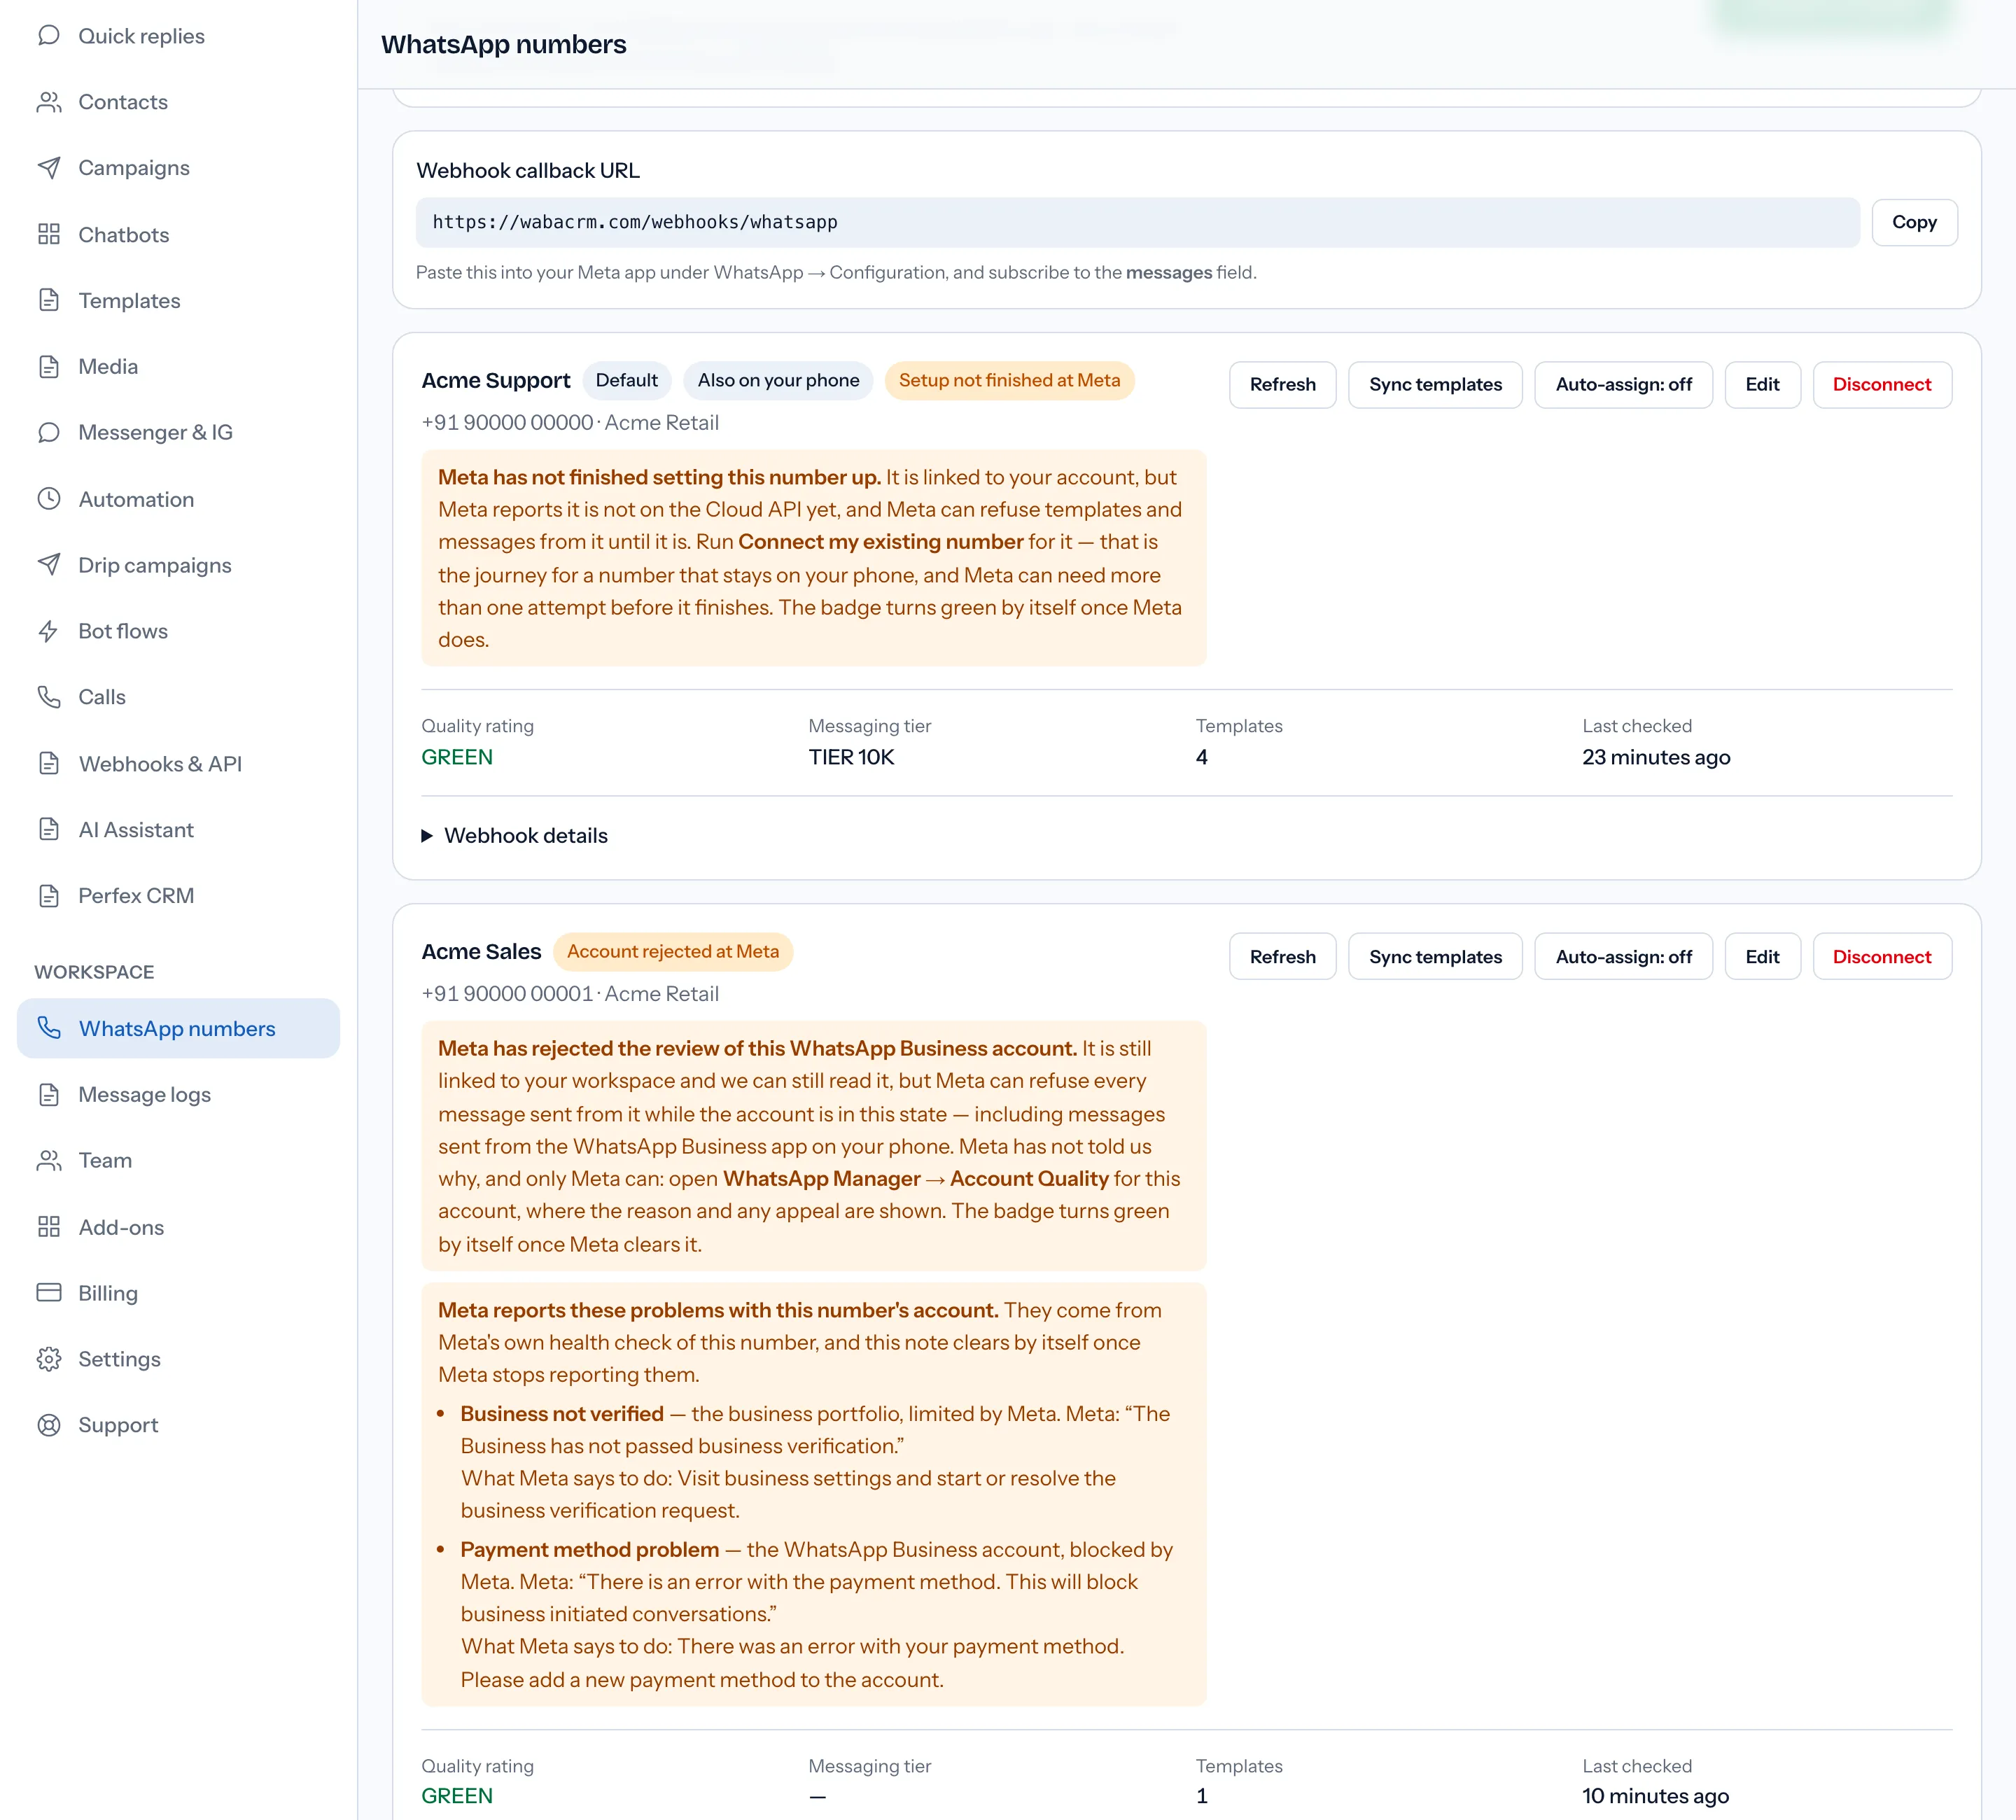Sync templates for Acme Support
This screenshot has width=2016, height=1820.
click(x=1435, y=385)
